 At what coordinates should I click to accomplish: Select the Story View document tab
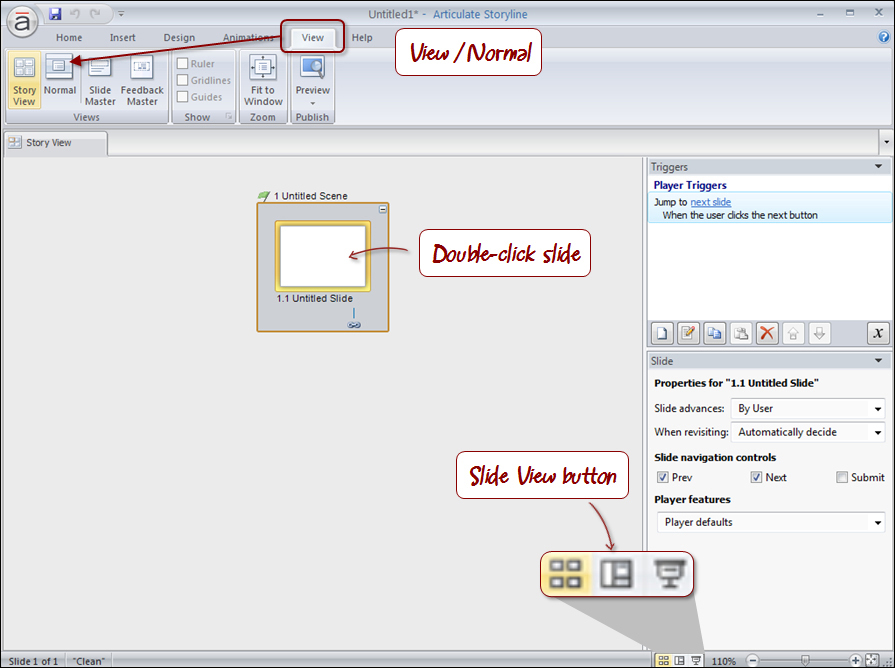[55, 143]
